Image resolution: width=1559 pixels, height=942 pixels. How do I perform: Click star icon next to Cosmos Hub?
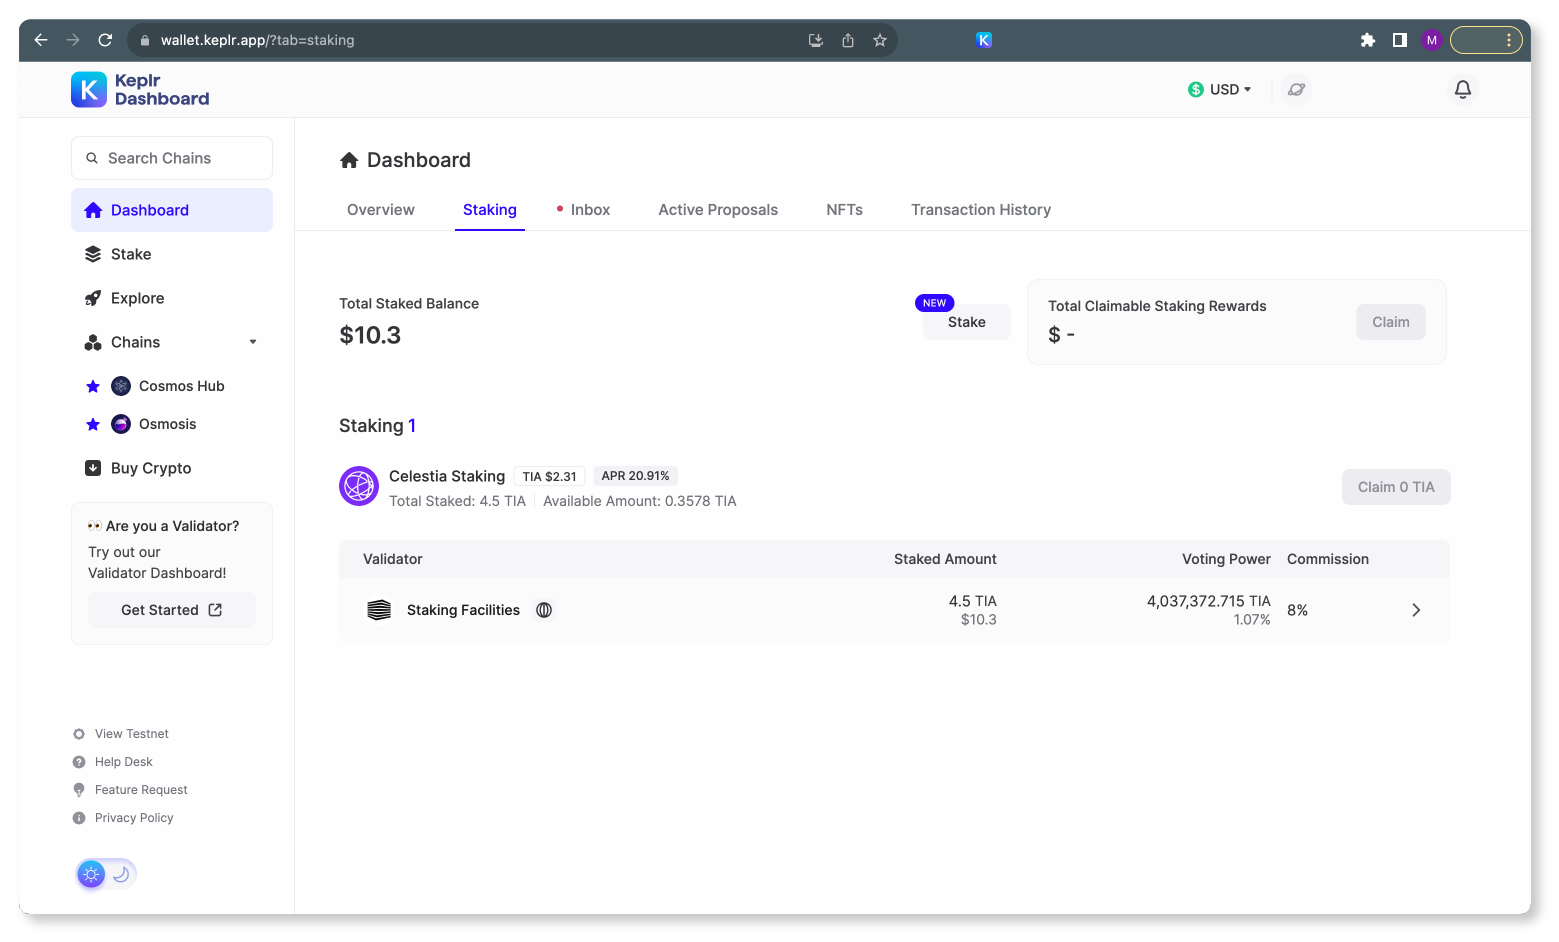click(x=93, y=386)
